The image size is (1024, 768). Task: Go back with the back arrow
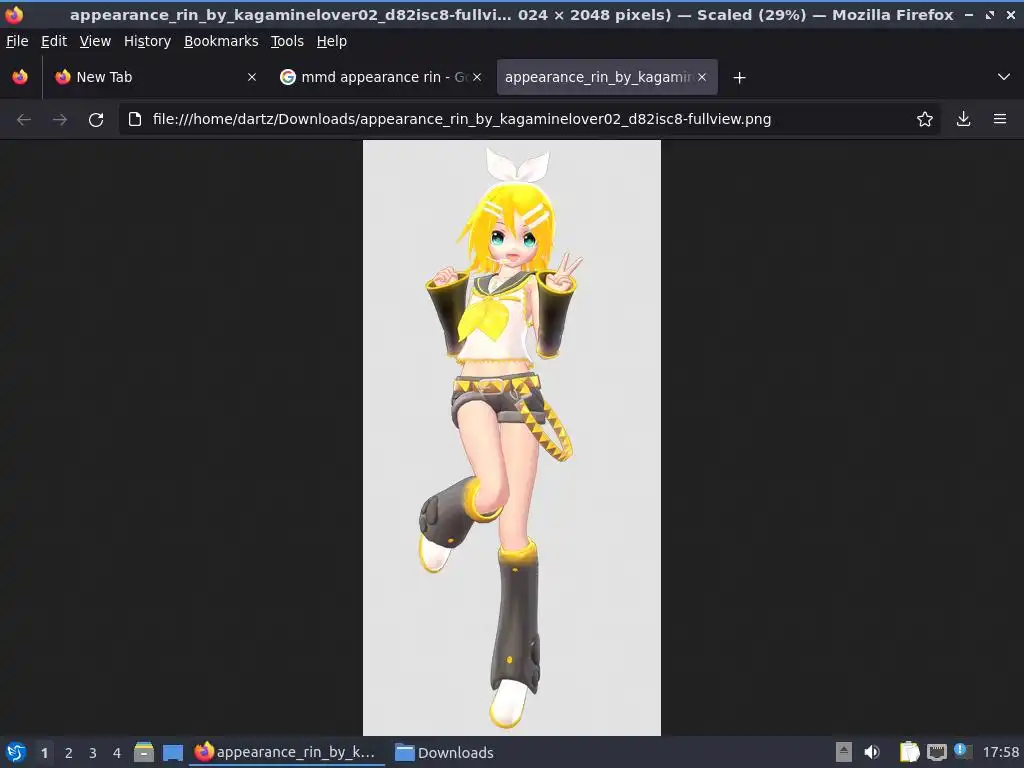click(24, 120)
